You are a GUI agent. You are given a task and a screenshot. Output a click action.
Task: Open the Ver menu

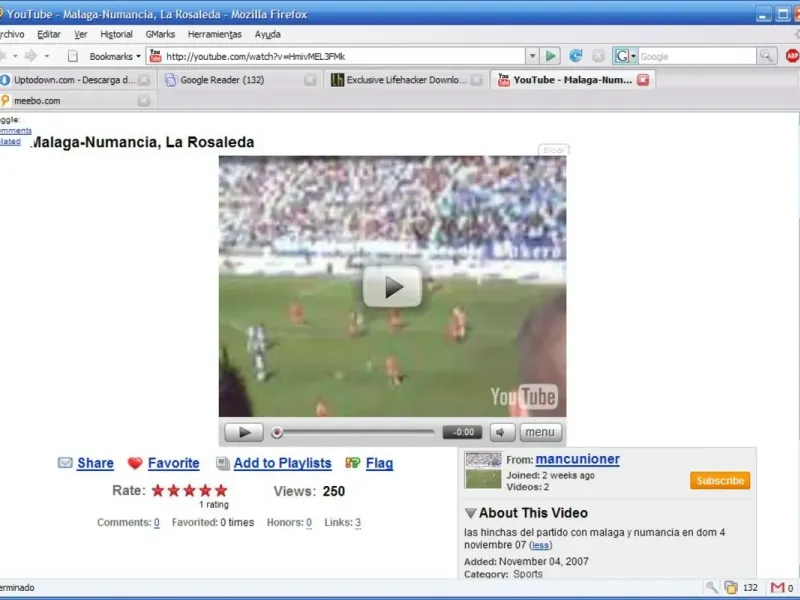(x=81, y=34)
